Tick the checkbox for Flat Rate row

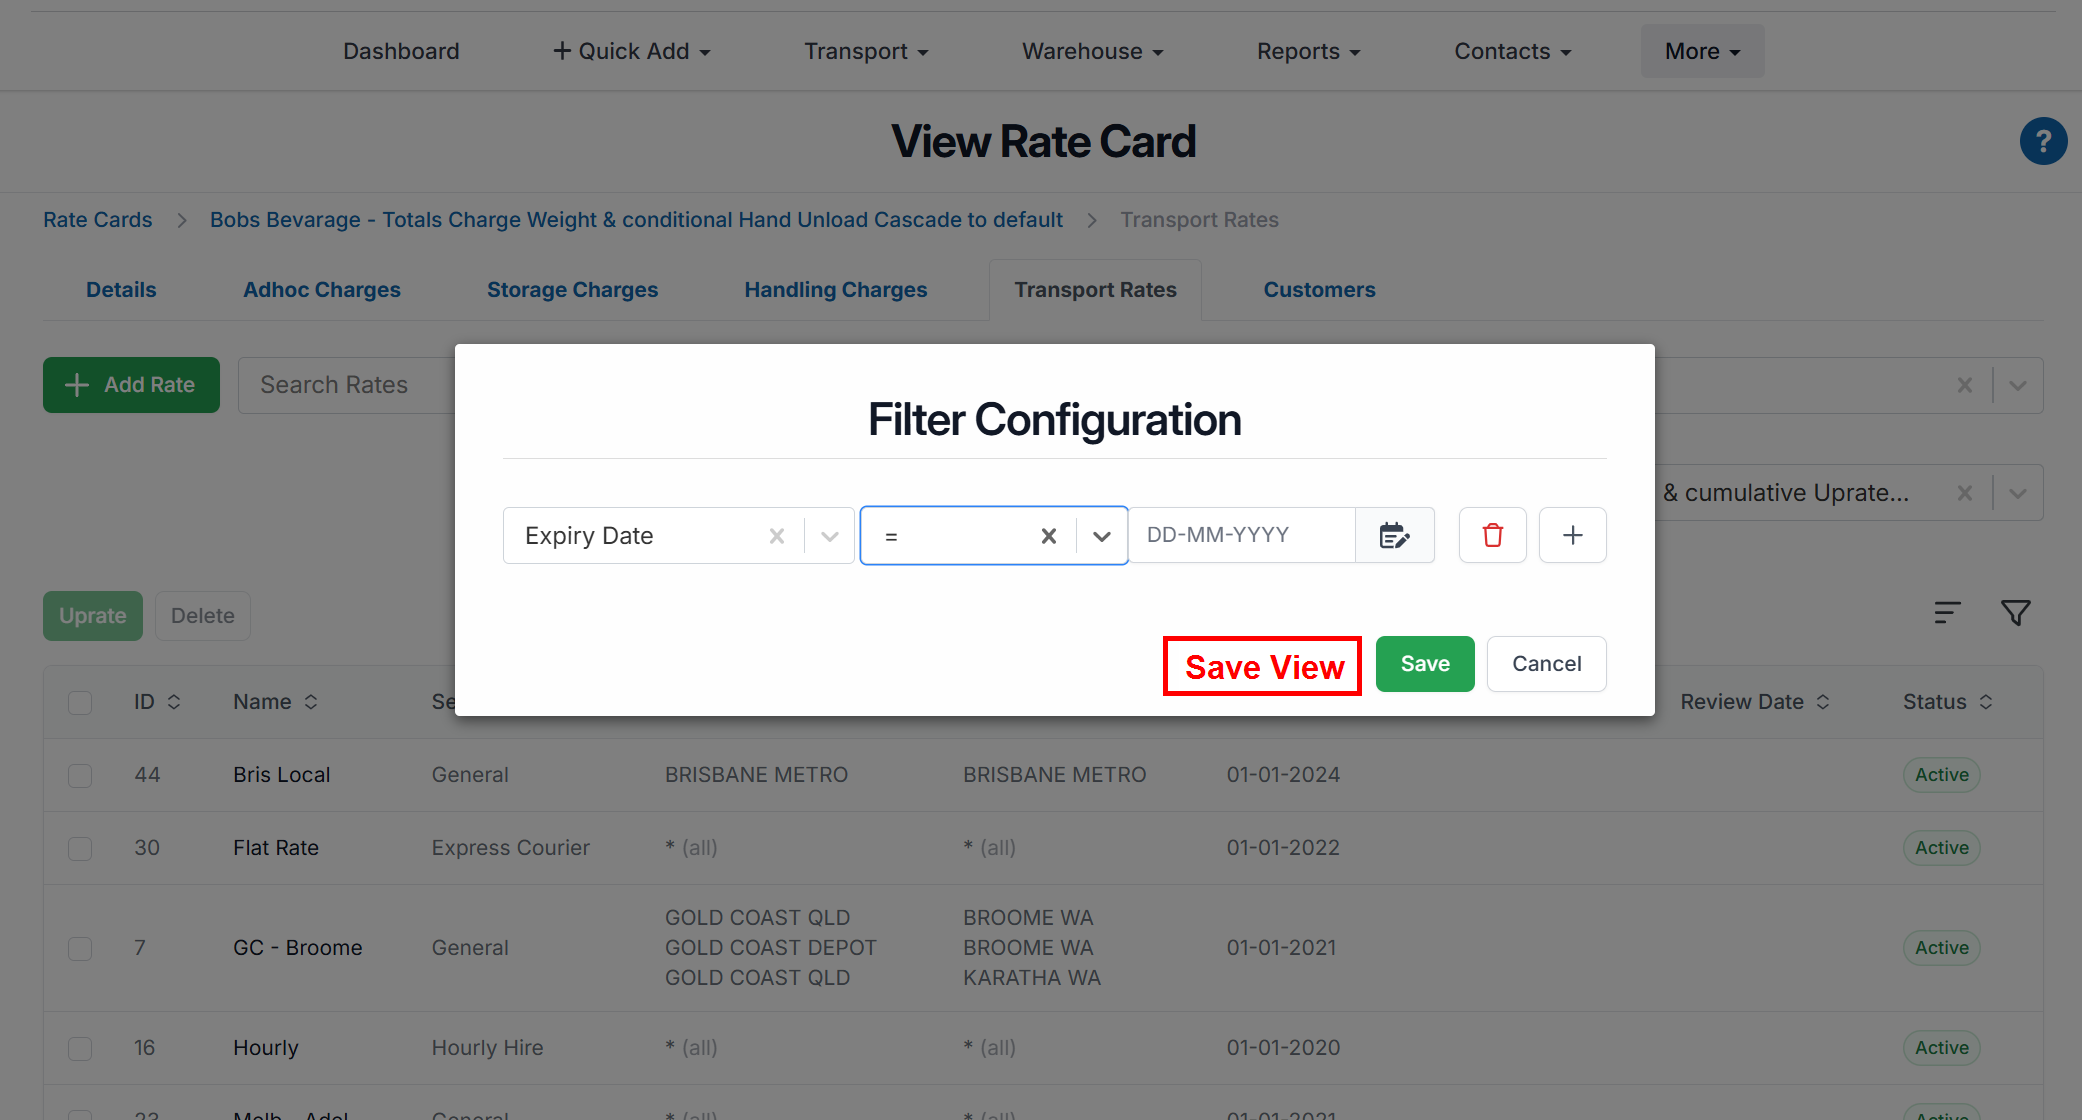(x=80, y=848)
